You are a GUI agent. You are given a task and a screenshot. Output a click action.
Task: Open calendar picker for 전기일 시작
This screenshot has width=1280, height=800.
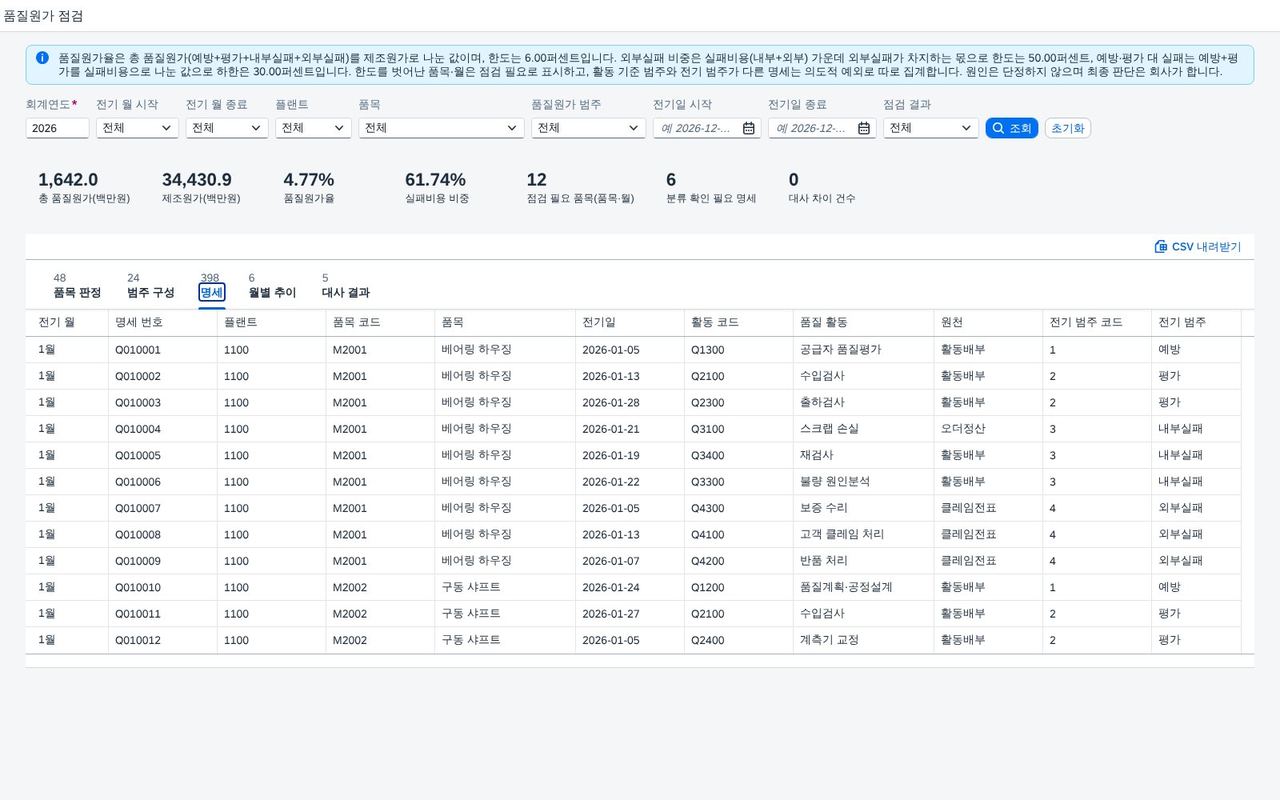click(x=749, y=128)
